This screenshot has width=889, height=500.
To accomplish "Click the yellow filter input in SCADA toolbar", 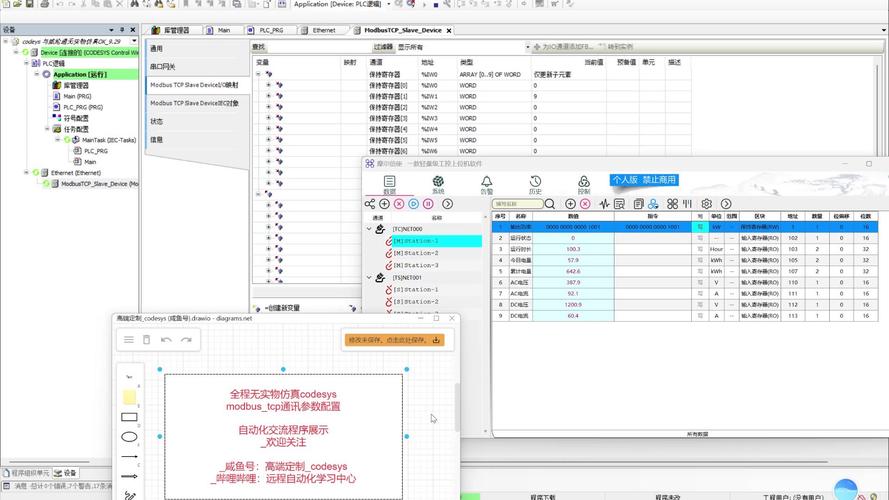I will pos(517,204).
